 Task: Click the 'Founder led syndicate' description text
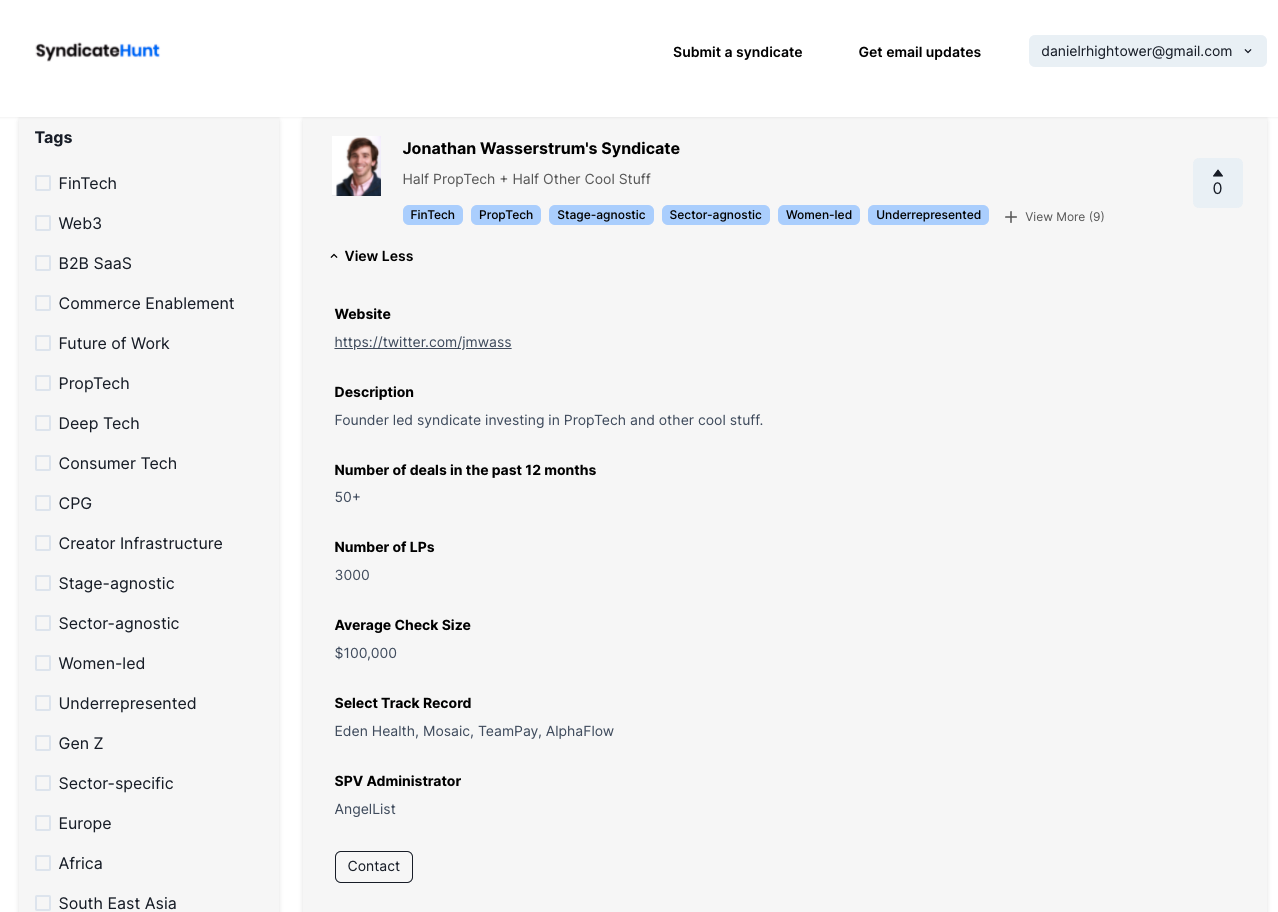coord(548,420)
